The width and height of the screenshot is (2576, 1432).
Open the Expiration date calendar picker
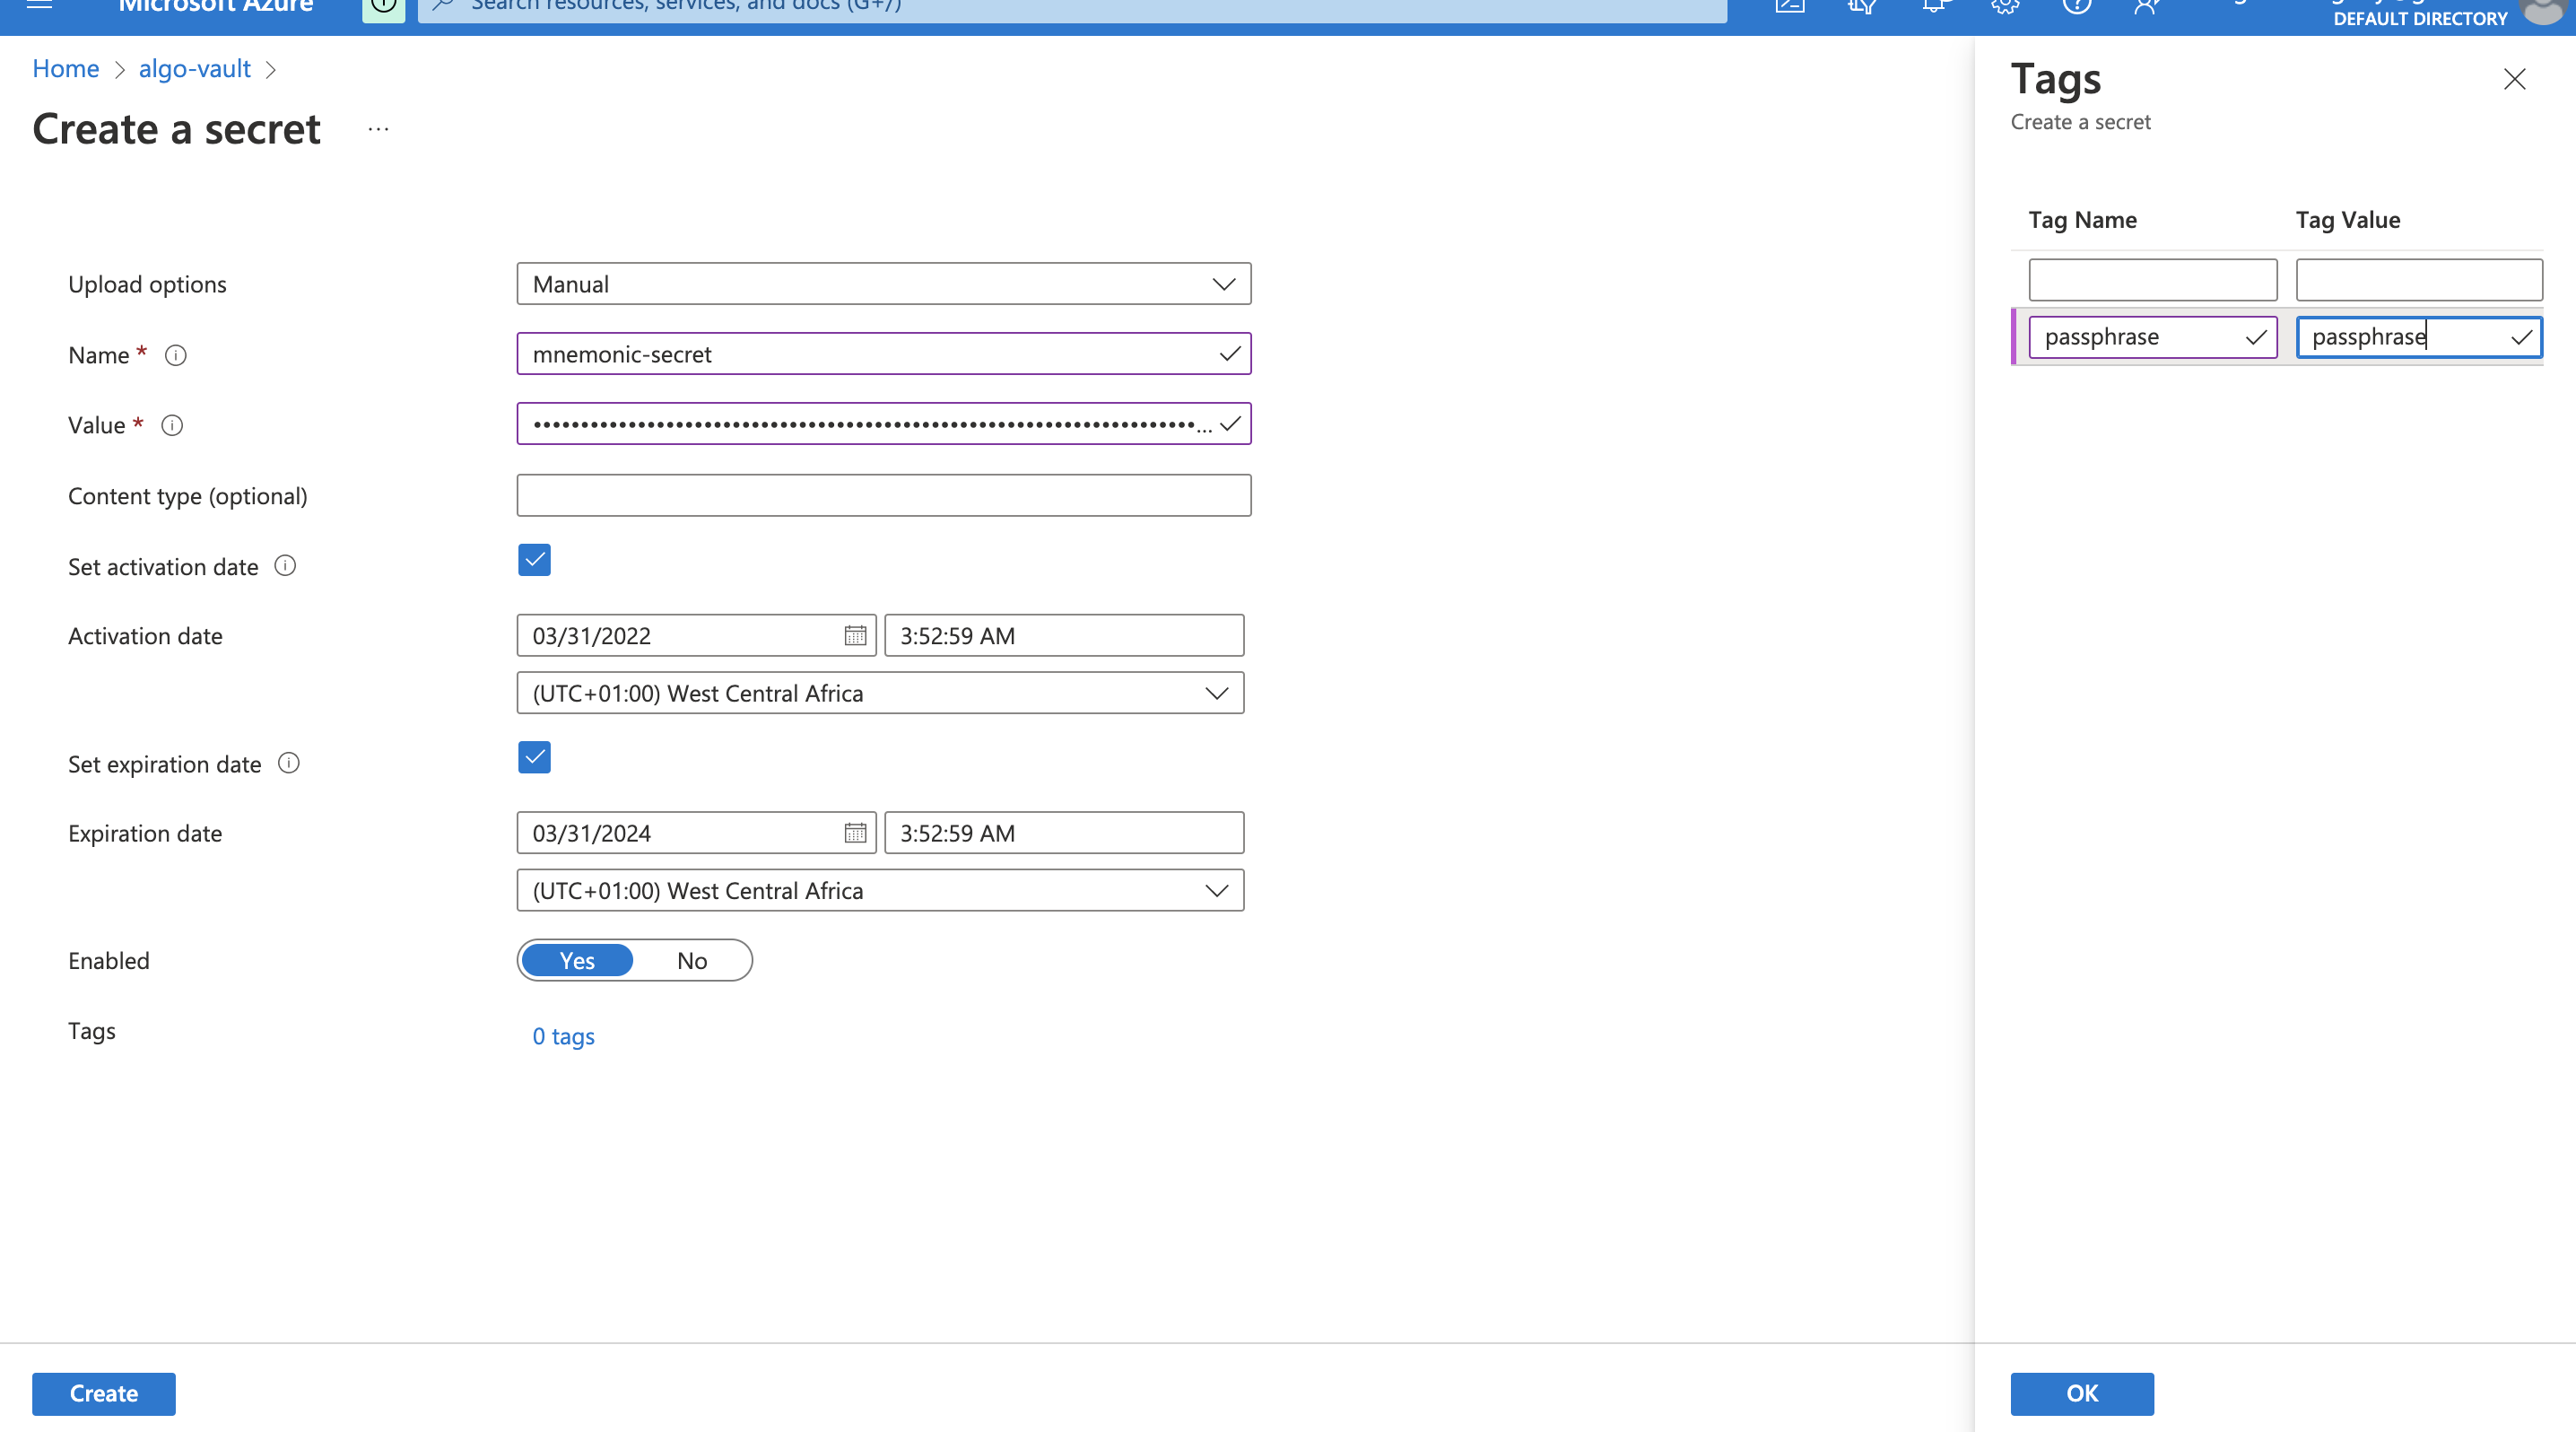click(855, 833)
